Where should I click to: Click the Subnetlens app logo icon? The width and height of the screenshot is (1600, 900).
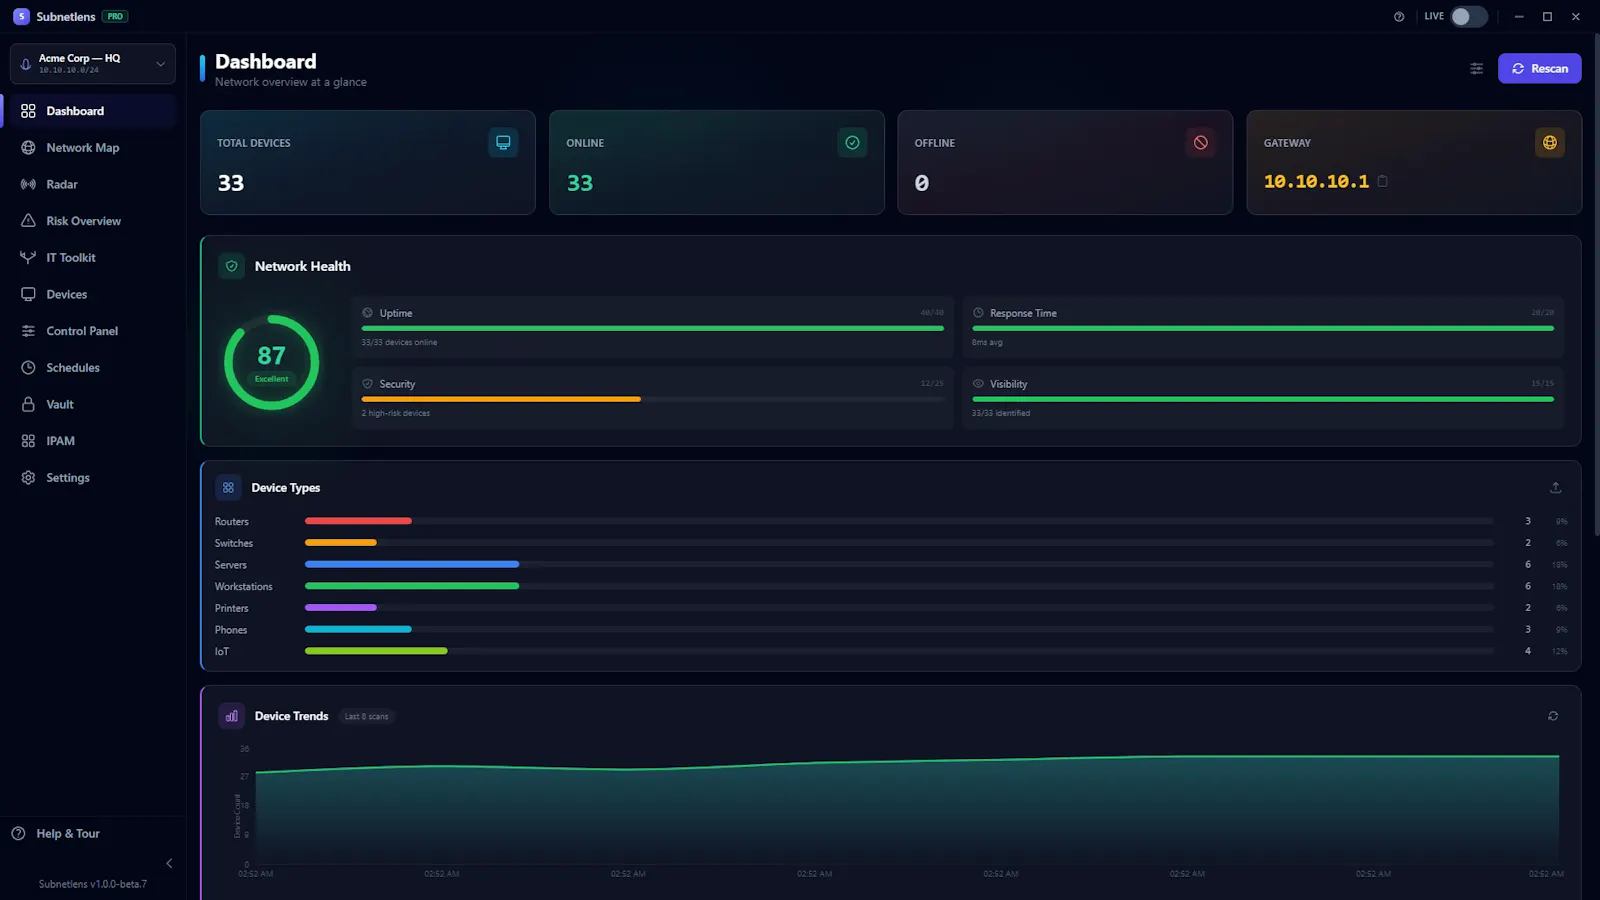[21, 16]
